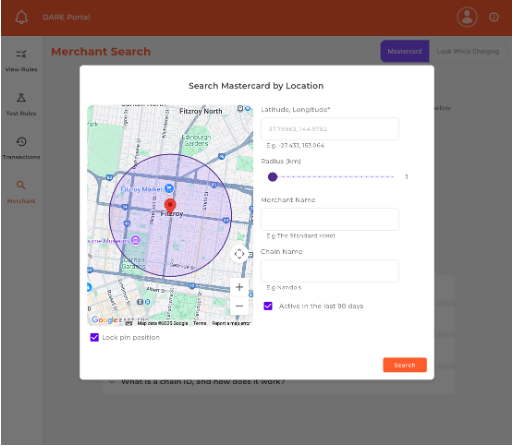The image size is (512, 446).
Task: Click the Edinburgh Gardens map label
Action: (x=196, y=140)
